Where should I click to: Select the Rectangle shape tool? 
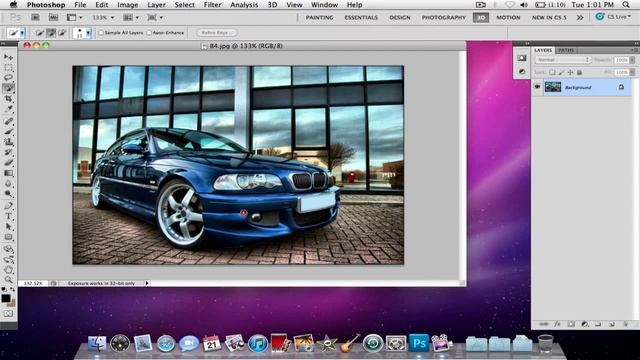pos(8,237)
